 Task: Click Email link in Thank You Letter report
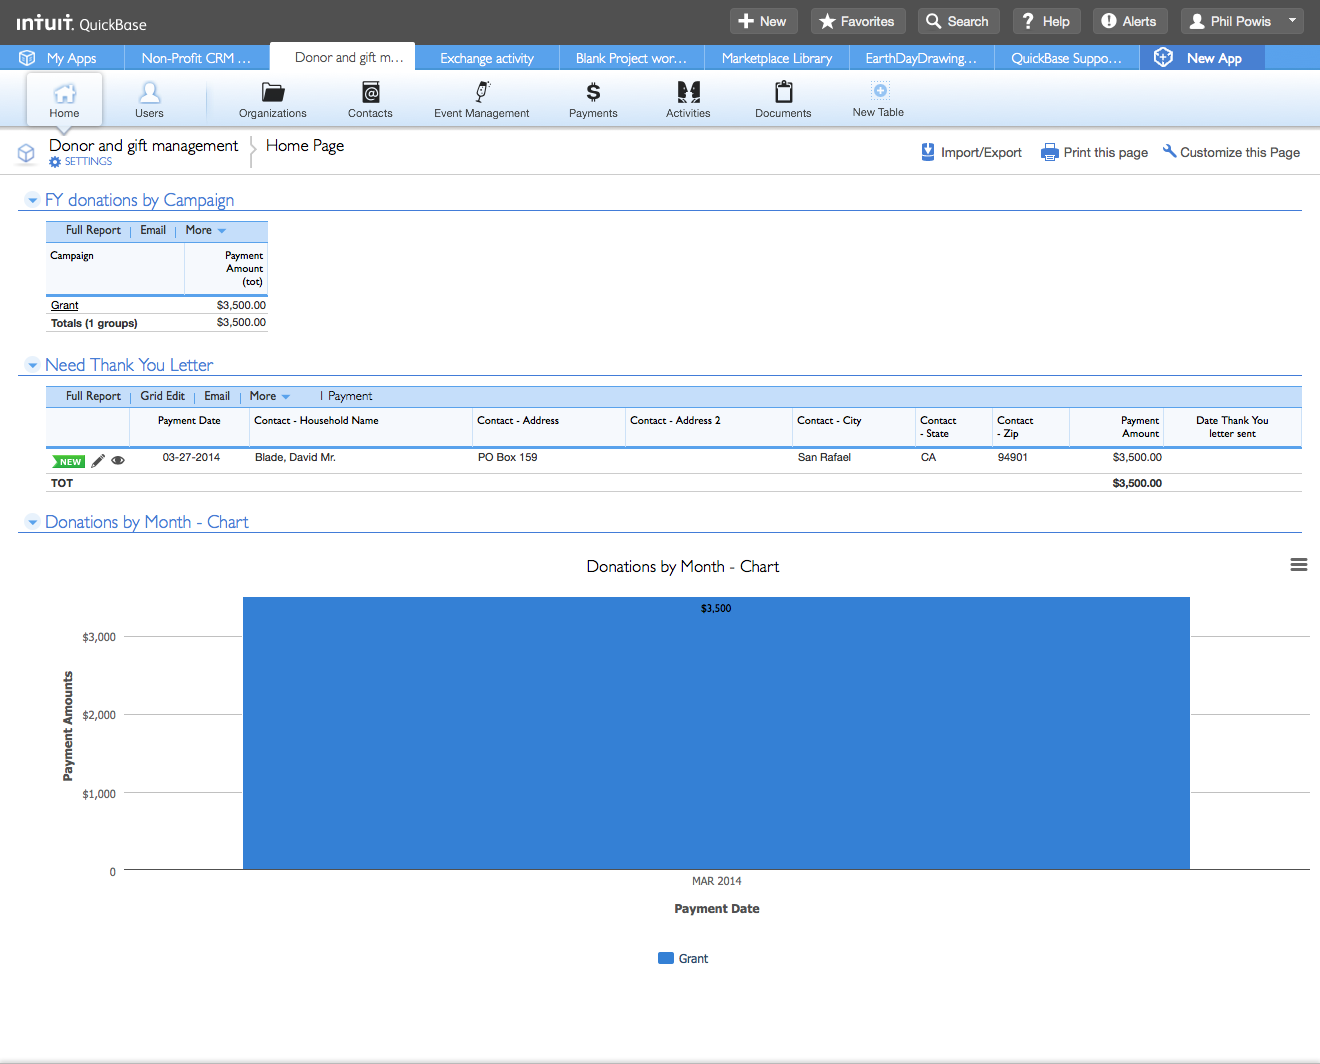[x=217, y=396]
